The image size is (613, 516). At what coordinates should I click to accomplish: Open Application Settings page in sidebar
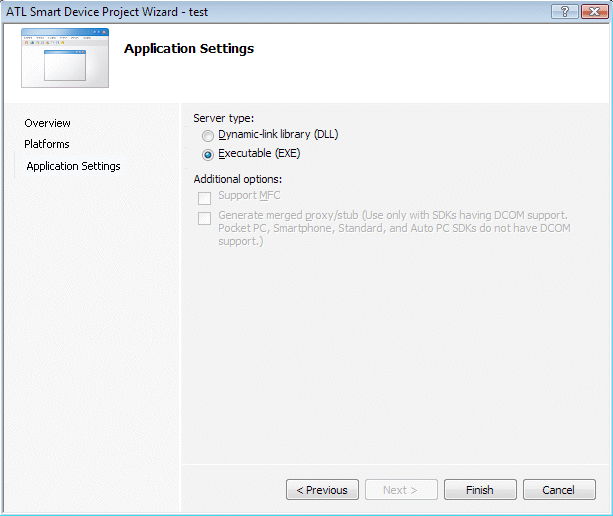(x=73, y=166)
